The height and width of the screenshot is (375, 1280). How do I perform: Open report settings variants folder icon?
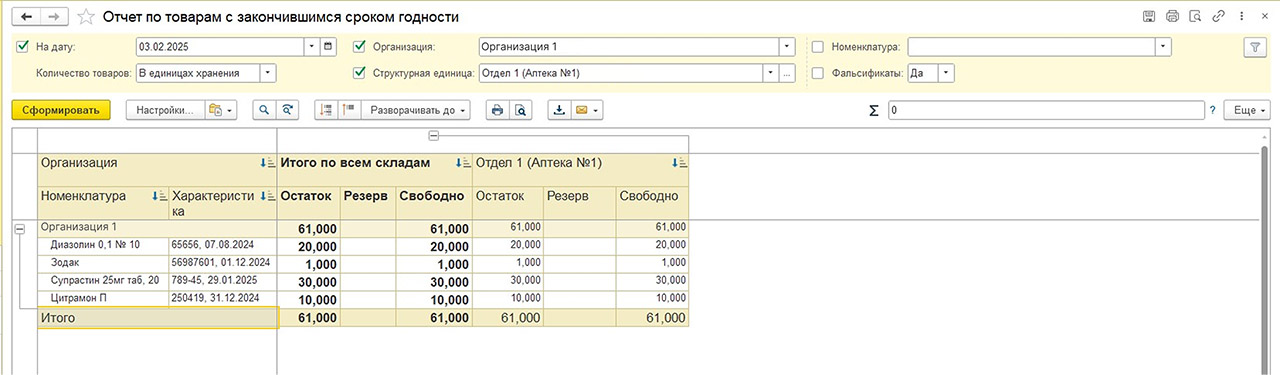(x=221, y=110)
